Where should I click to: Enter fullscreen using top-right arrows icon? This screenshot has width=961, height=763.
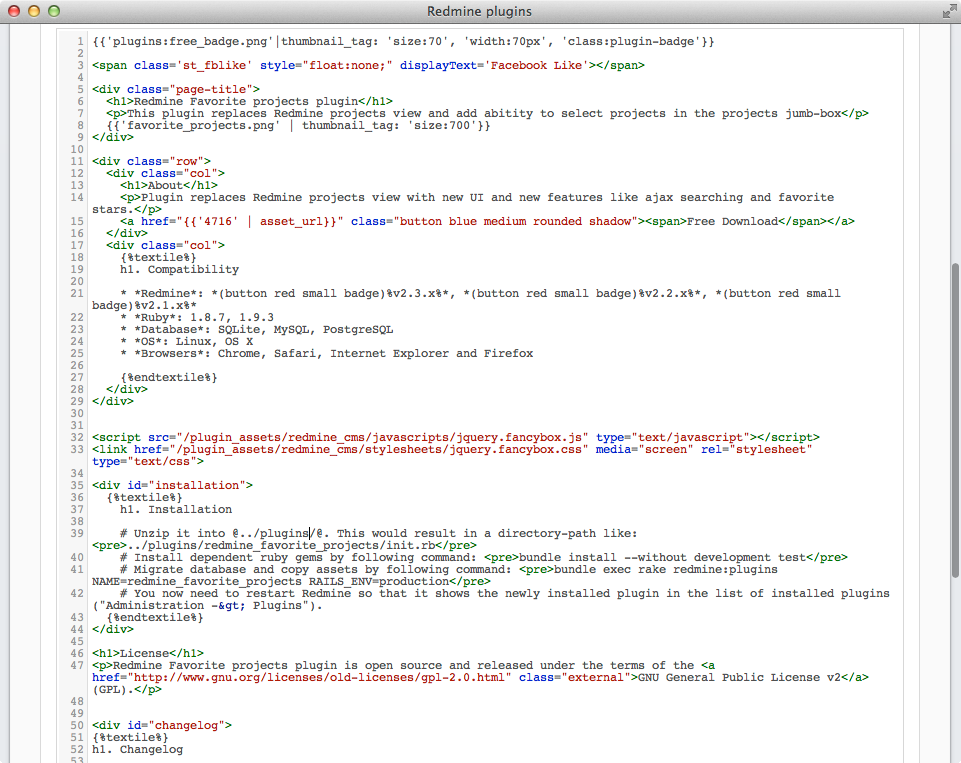[x=948, y=11]
